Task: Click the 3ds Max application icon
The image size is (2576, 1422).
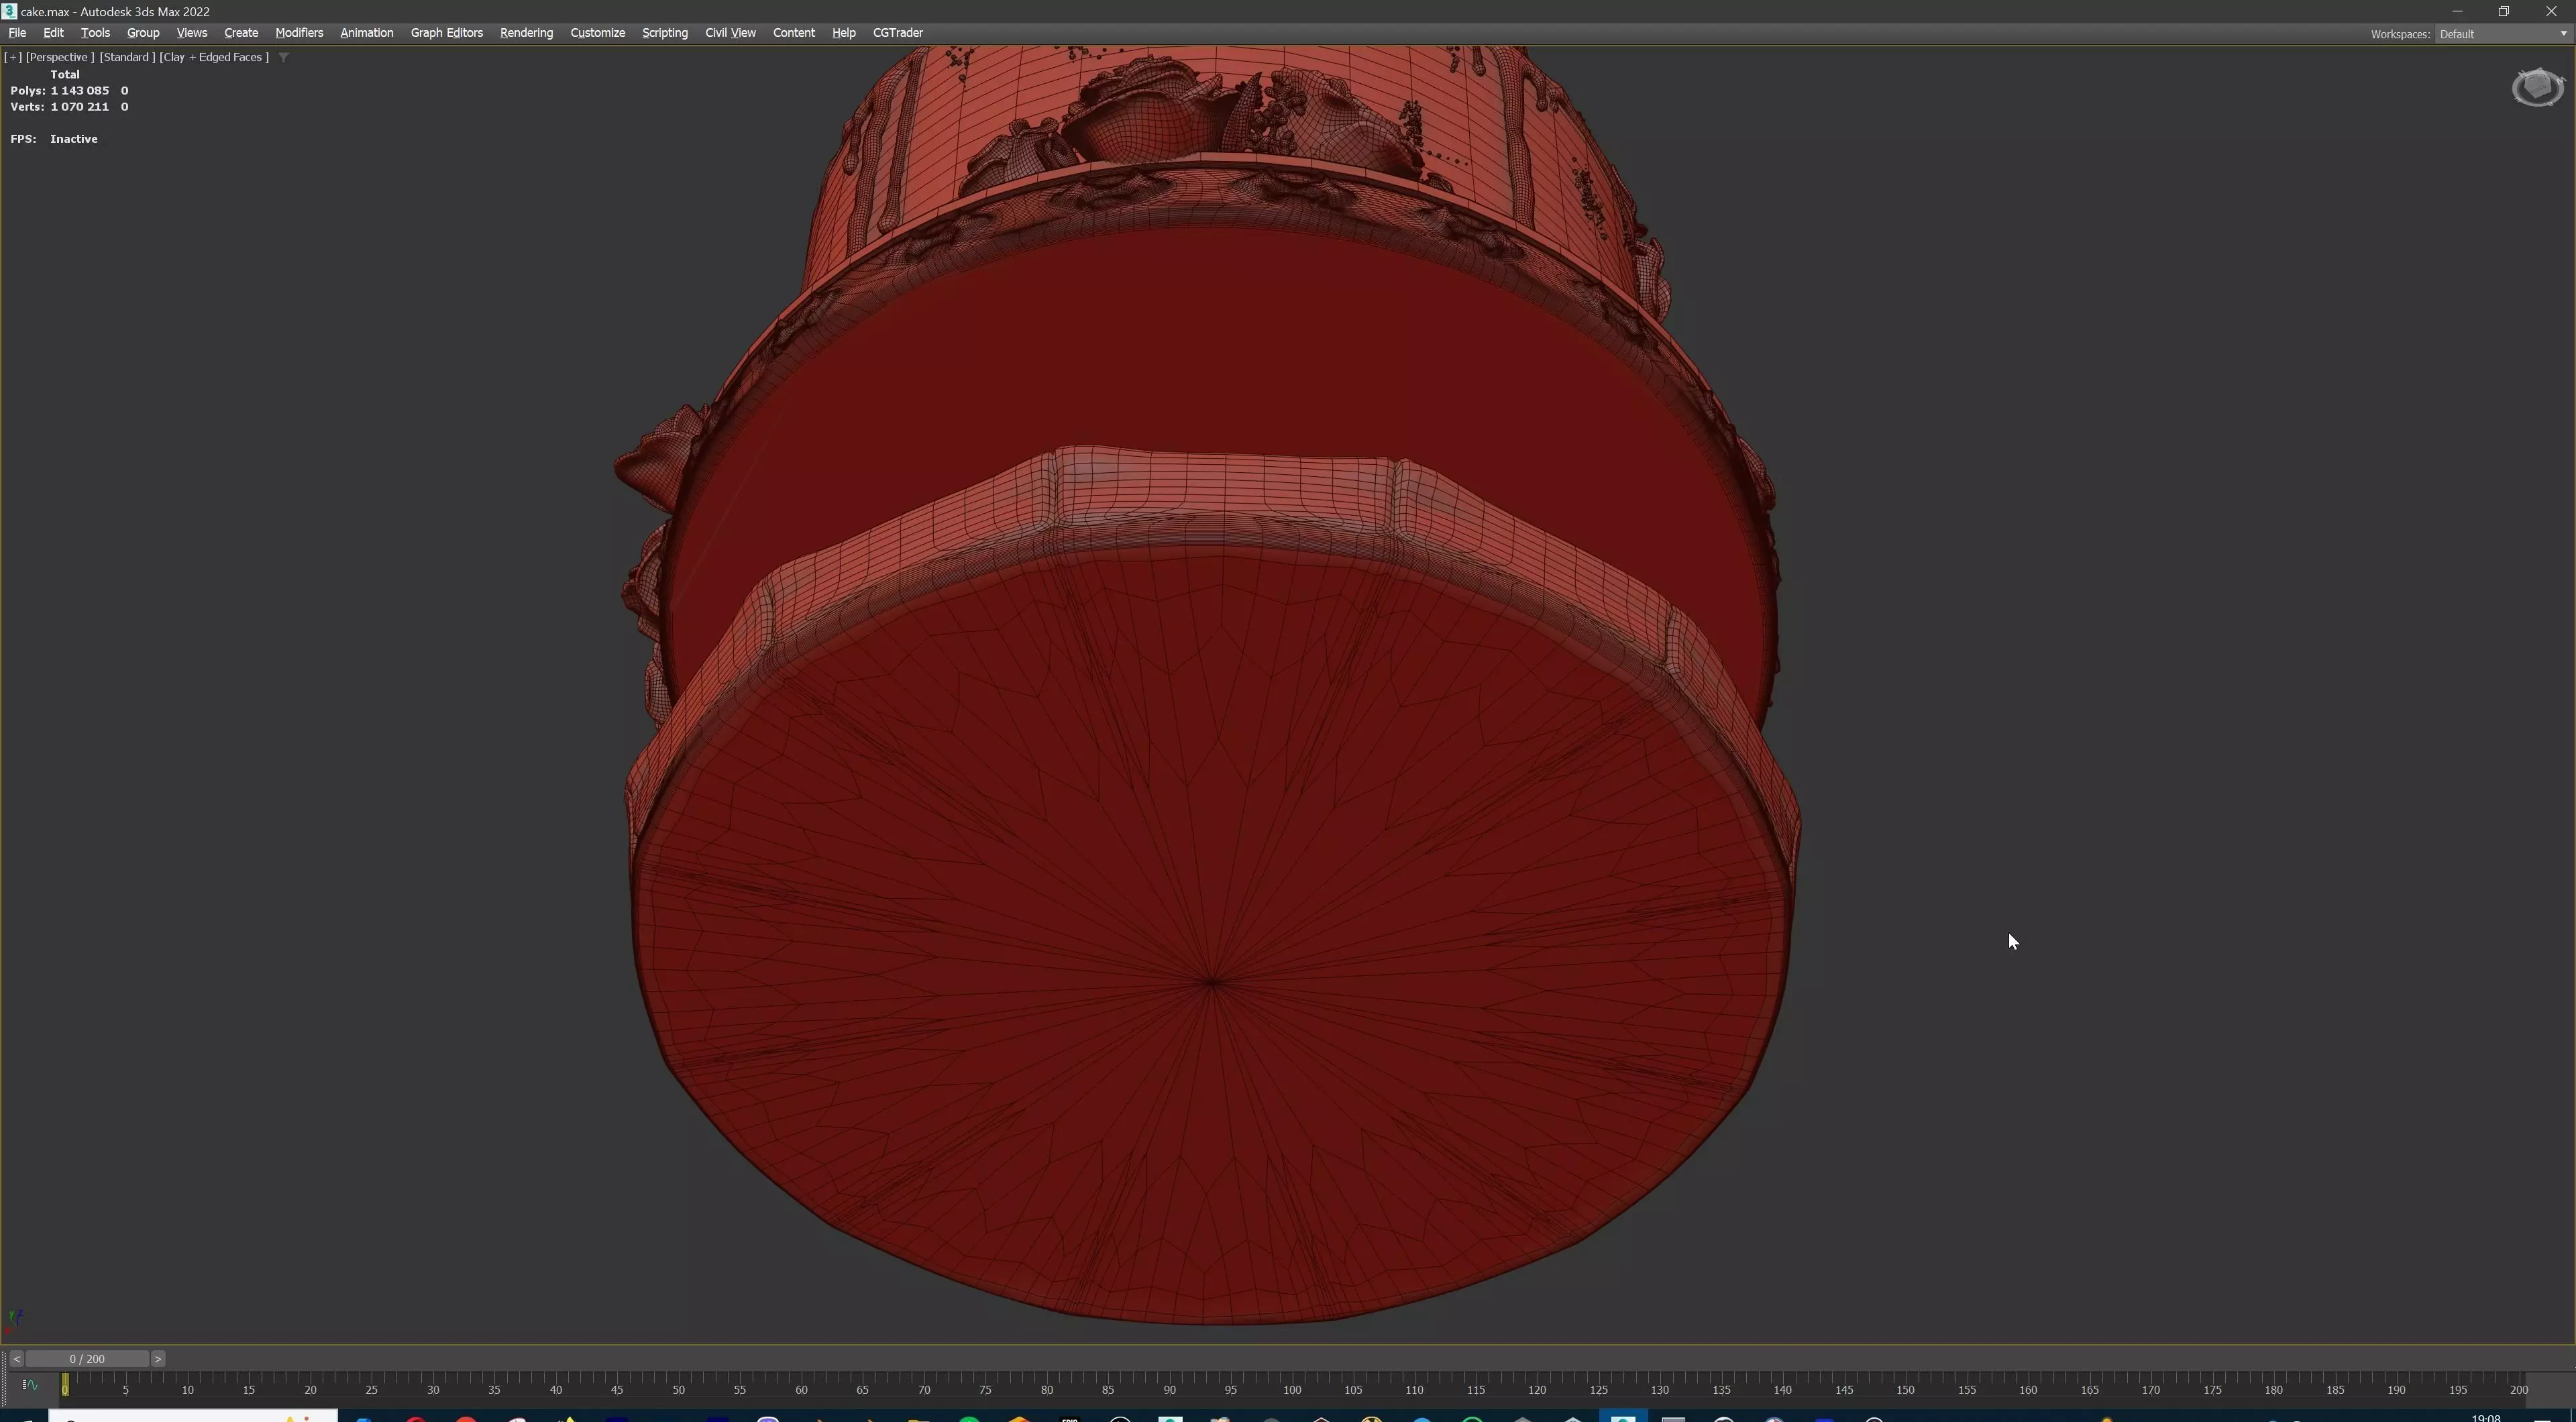Action: (9, 11)
